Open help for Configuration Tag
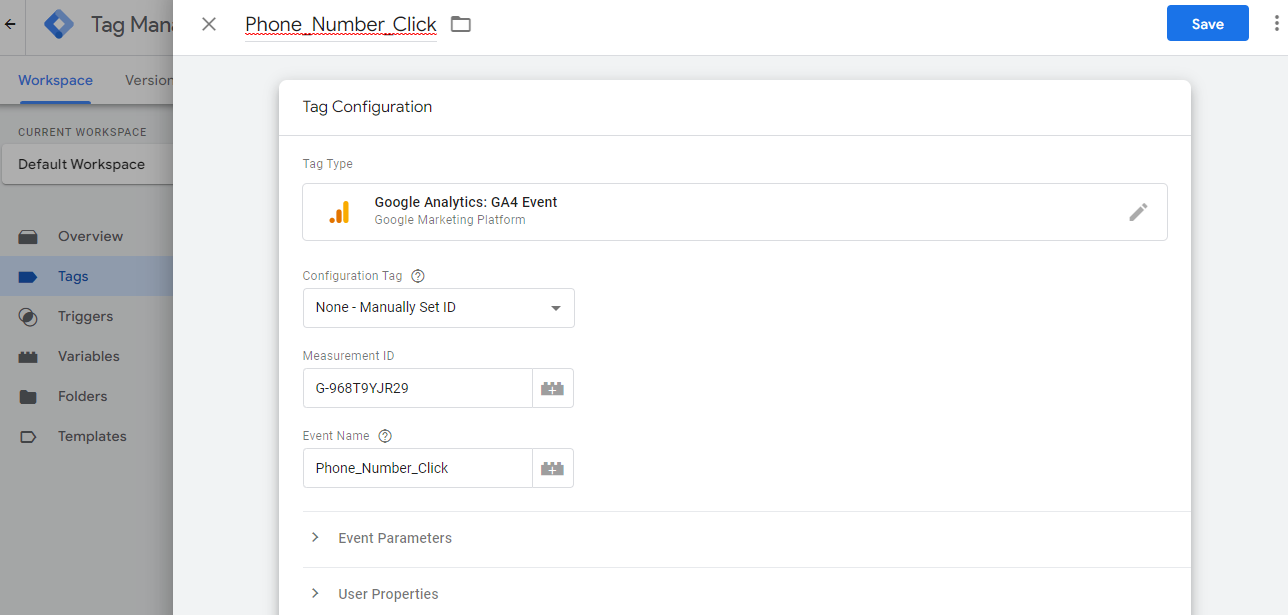The image size is (1288, 615). tap(418, 276)
